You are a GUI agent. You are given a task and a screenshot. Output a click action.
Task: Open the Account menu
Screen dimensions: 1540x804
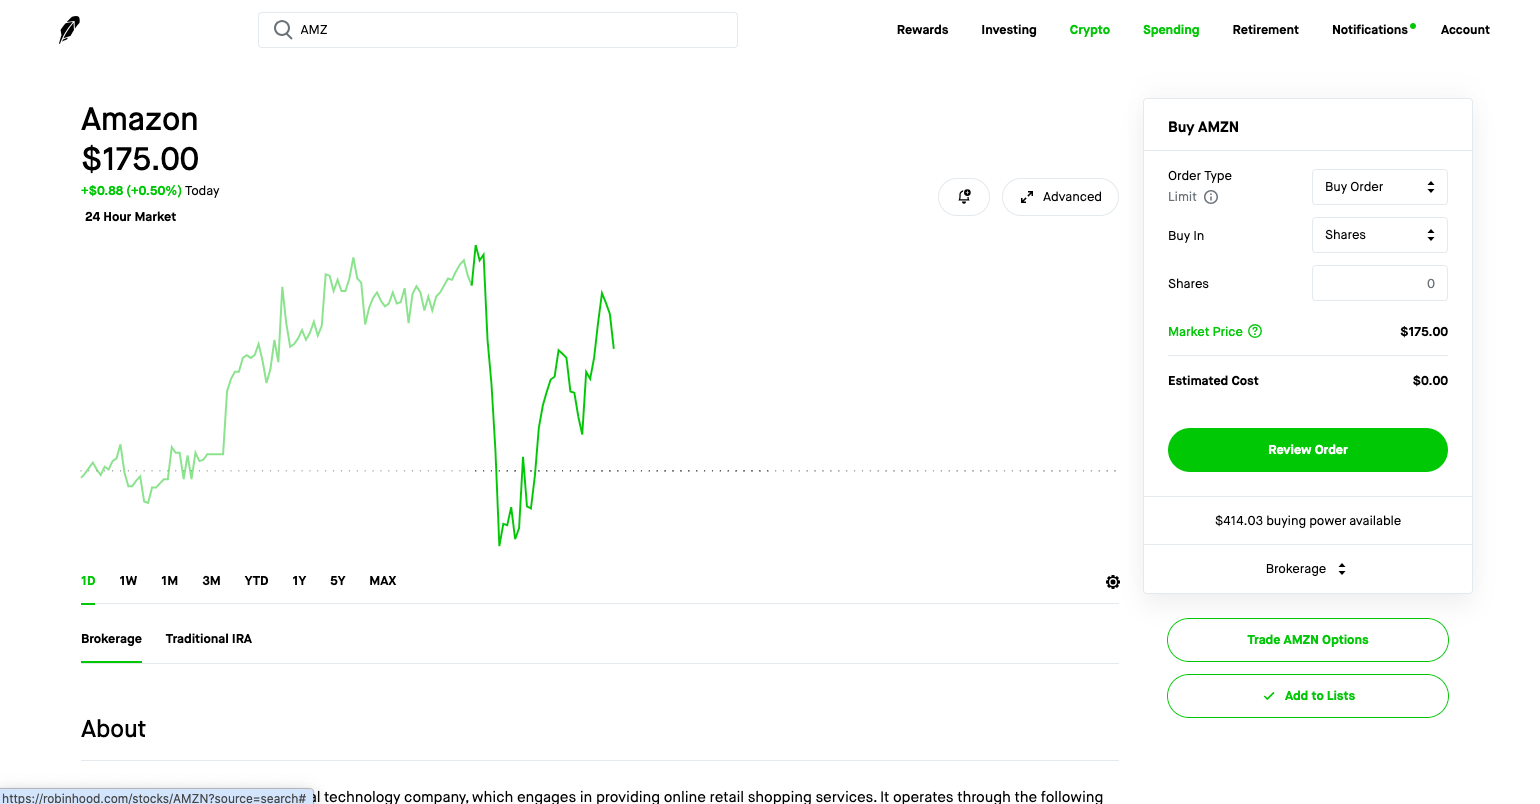click(1465, 30)
